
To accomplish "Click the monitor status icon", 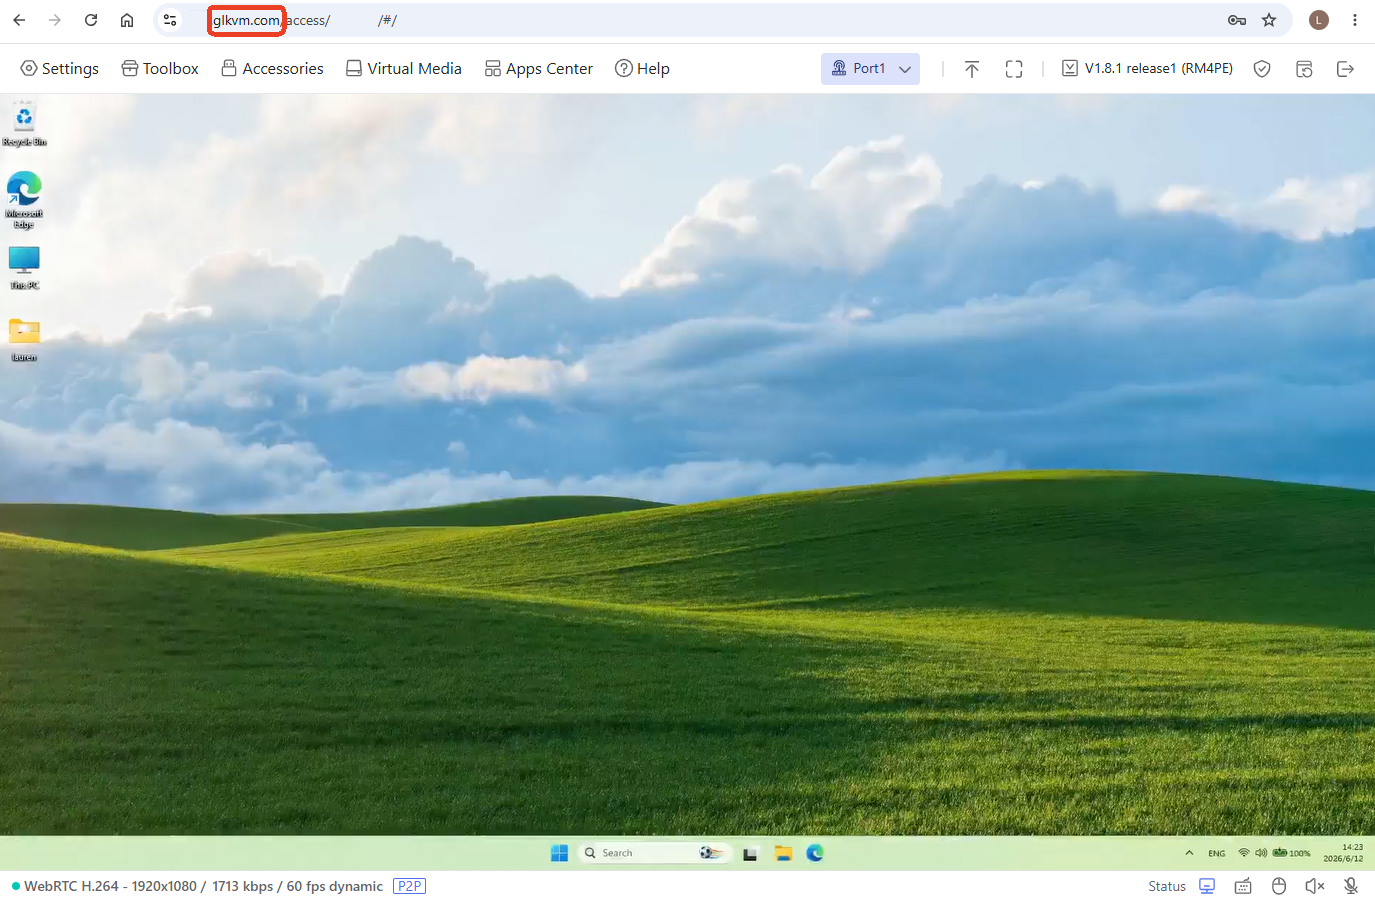I will (1207, 886).
